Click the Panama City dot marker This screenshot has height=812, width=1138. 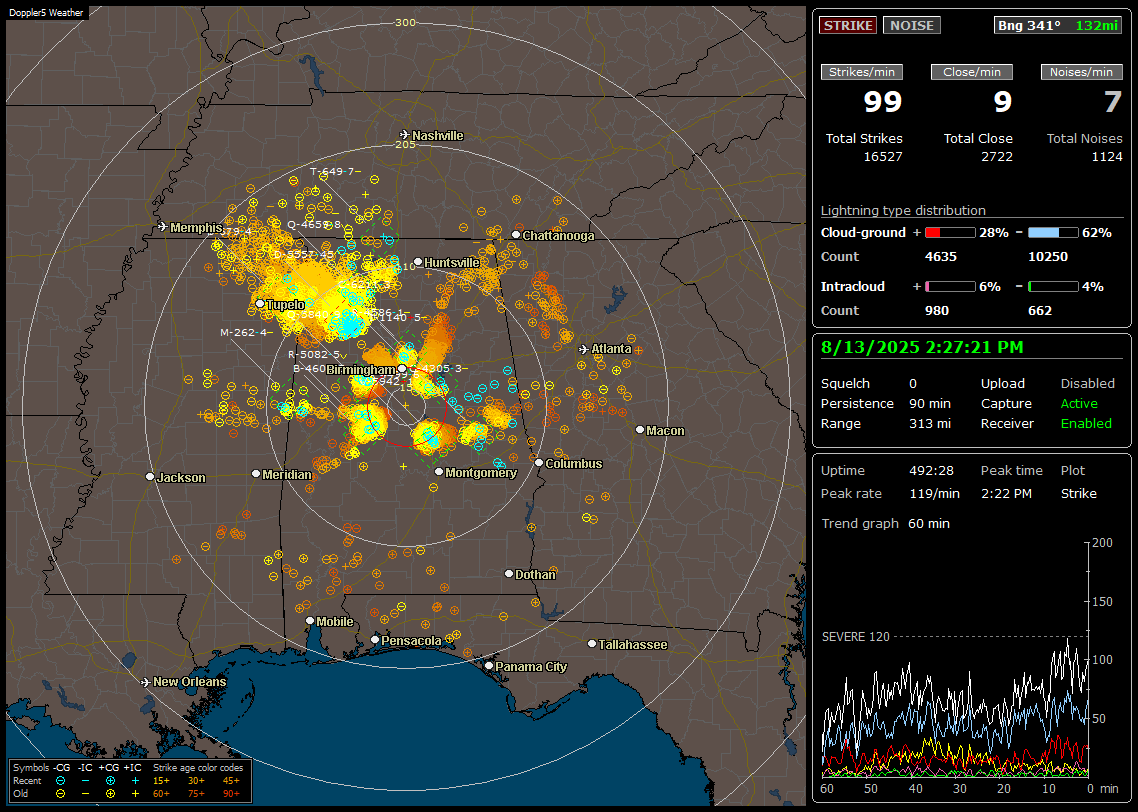pos(489,665)
